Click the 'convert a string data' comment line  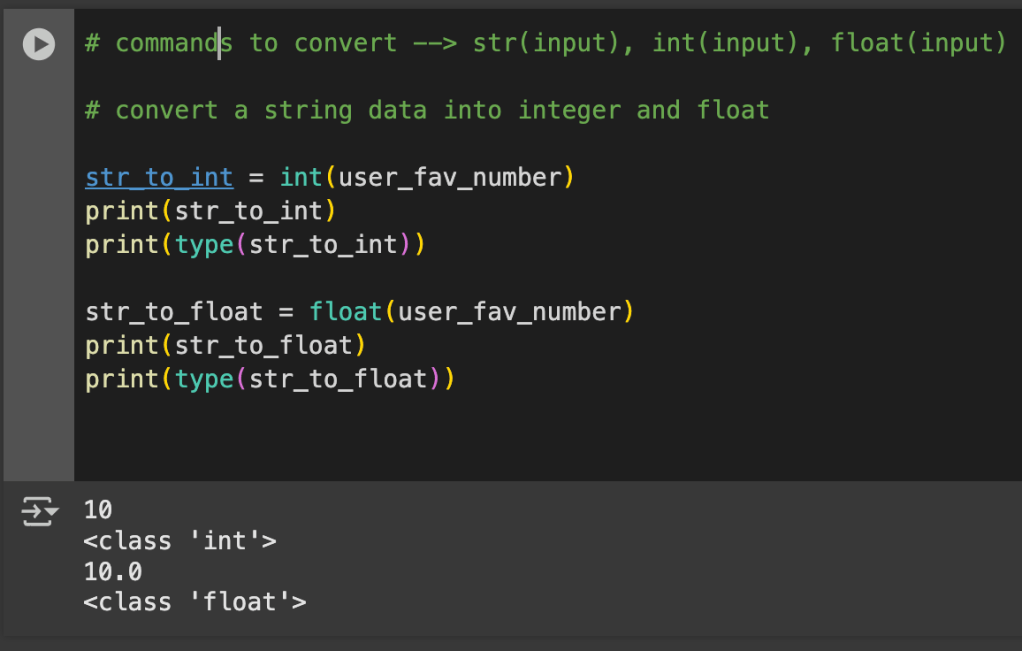426,110
